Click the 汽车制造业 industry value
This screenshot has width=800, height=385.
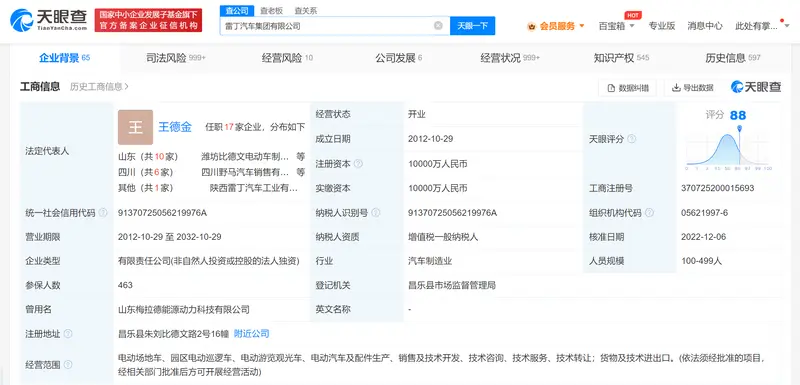[x=430, y=261]
